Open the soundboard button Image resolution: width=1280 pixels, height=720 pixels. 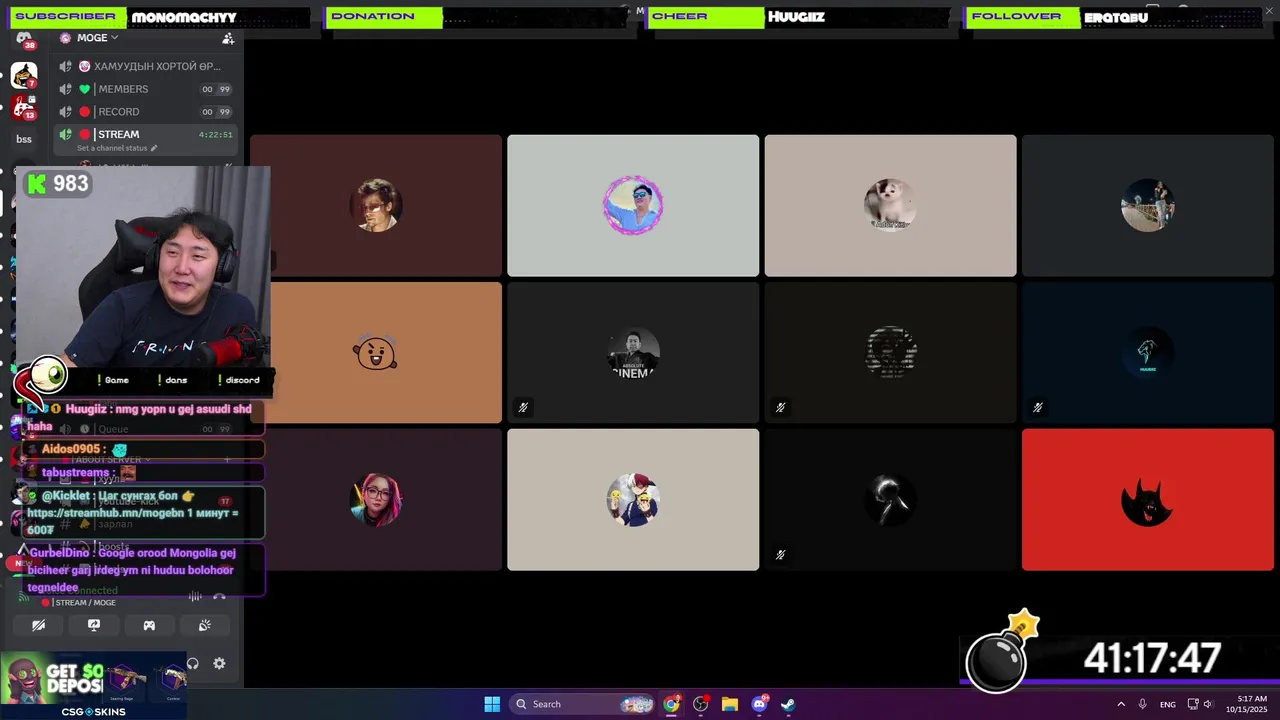[205, 625]
